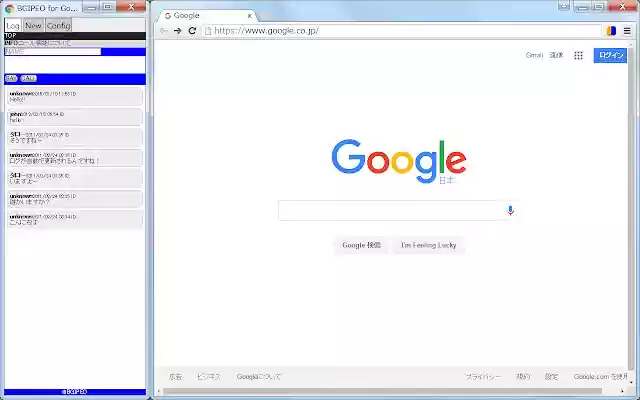640x400 pixels.
Task: Open the ビジネス footer link
Action: (209, 377)
